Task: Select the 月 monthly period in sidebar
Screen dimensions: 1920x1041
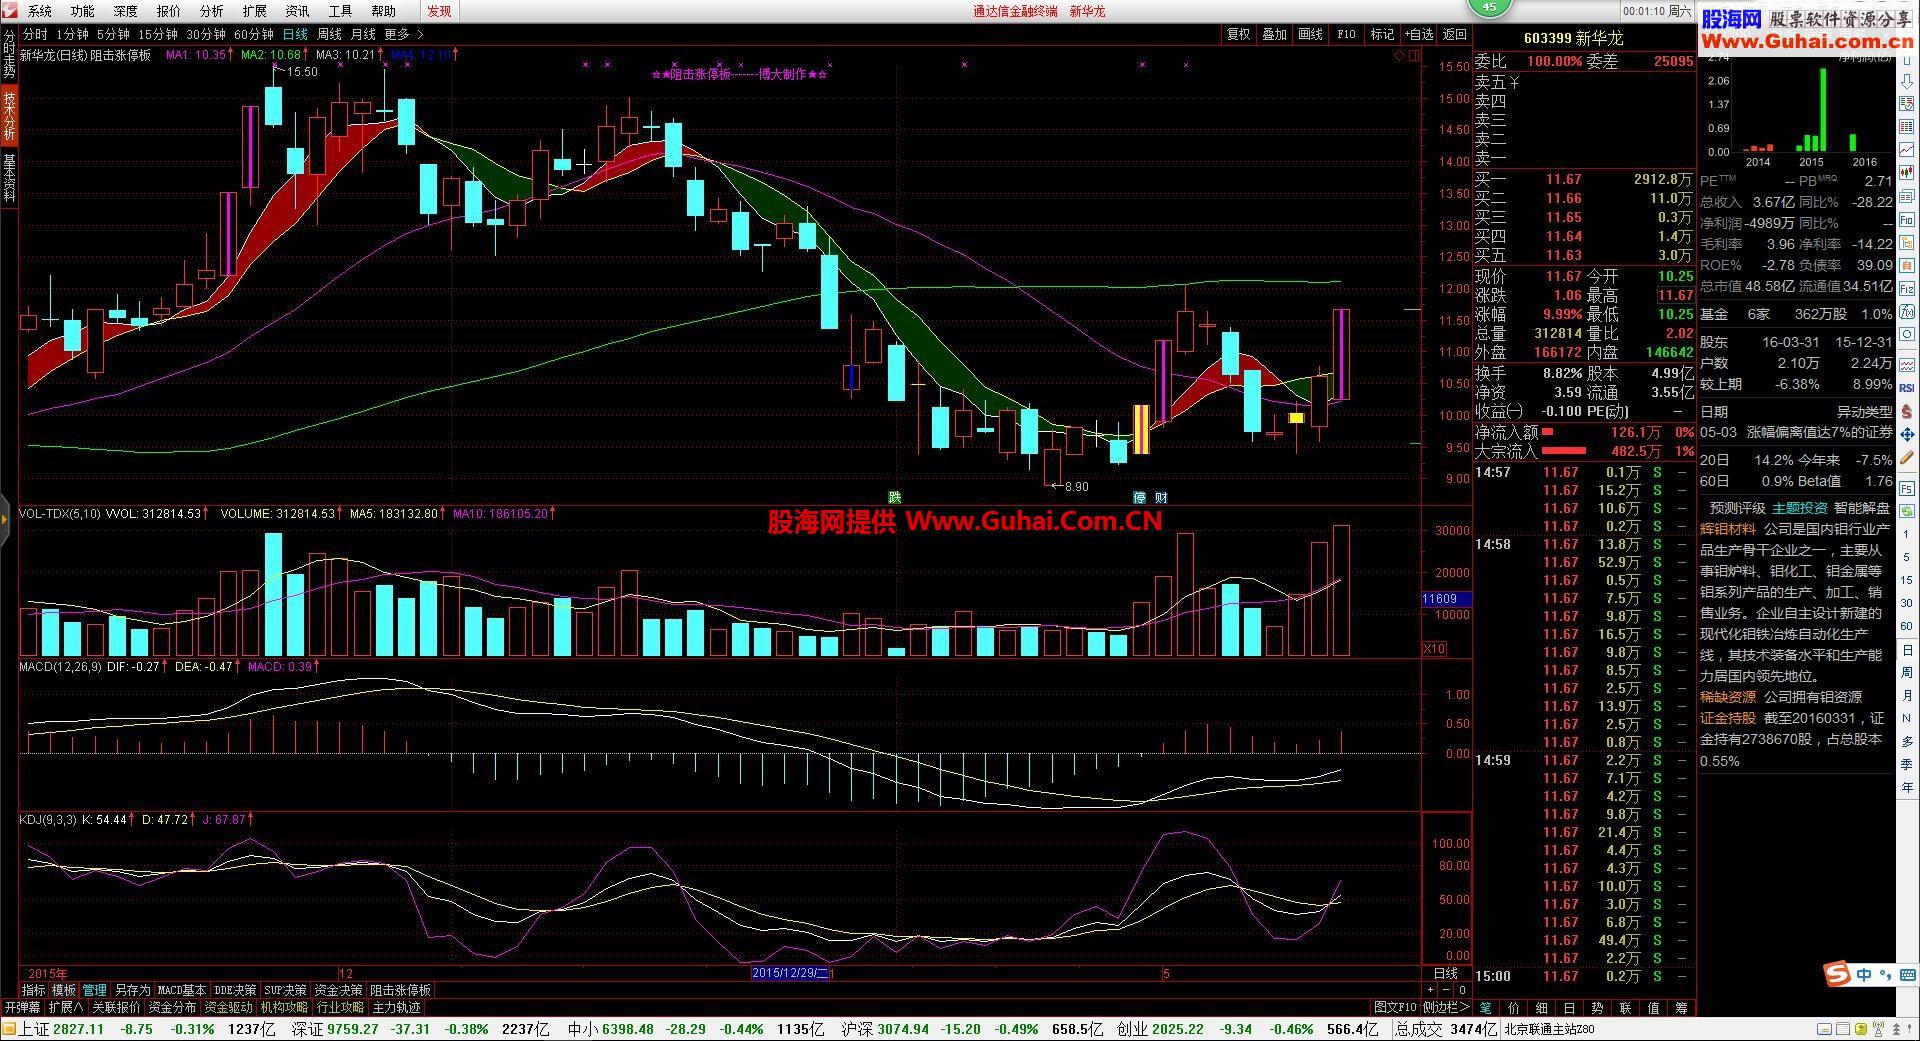Action: (x=1907, y=695)
